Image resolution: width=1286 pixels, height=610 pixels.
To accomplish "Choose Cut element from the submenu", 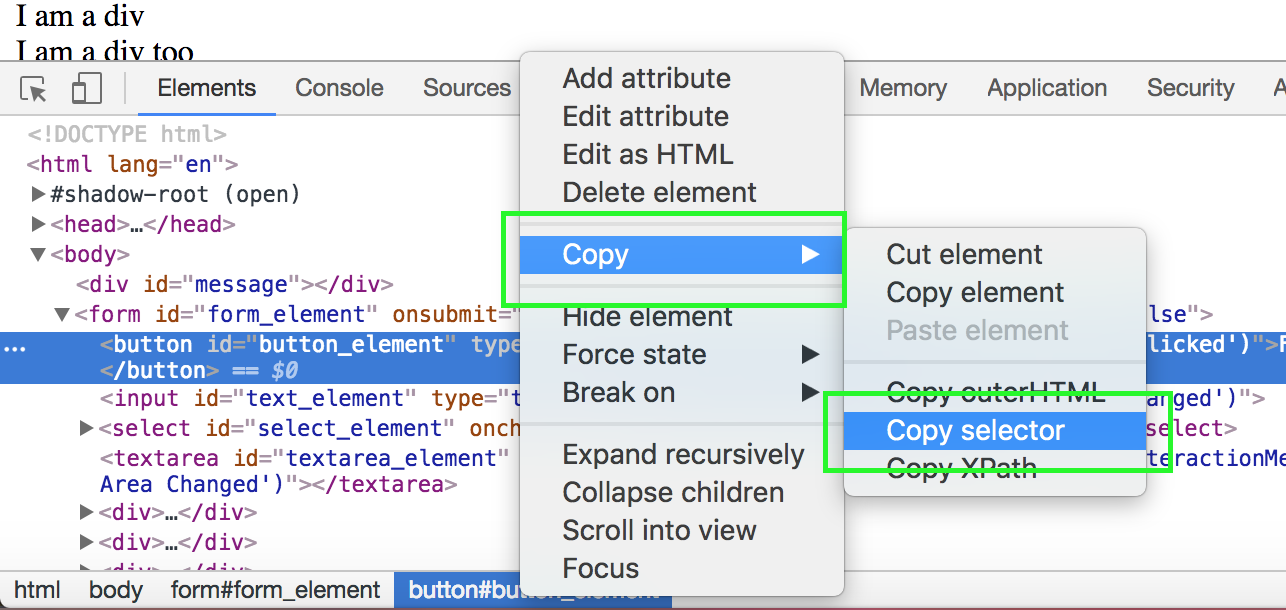I will [964, 255].
